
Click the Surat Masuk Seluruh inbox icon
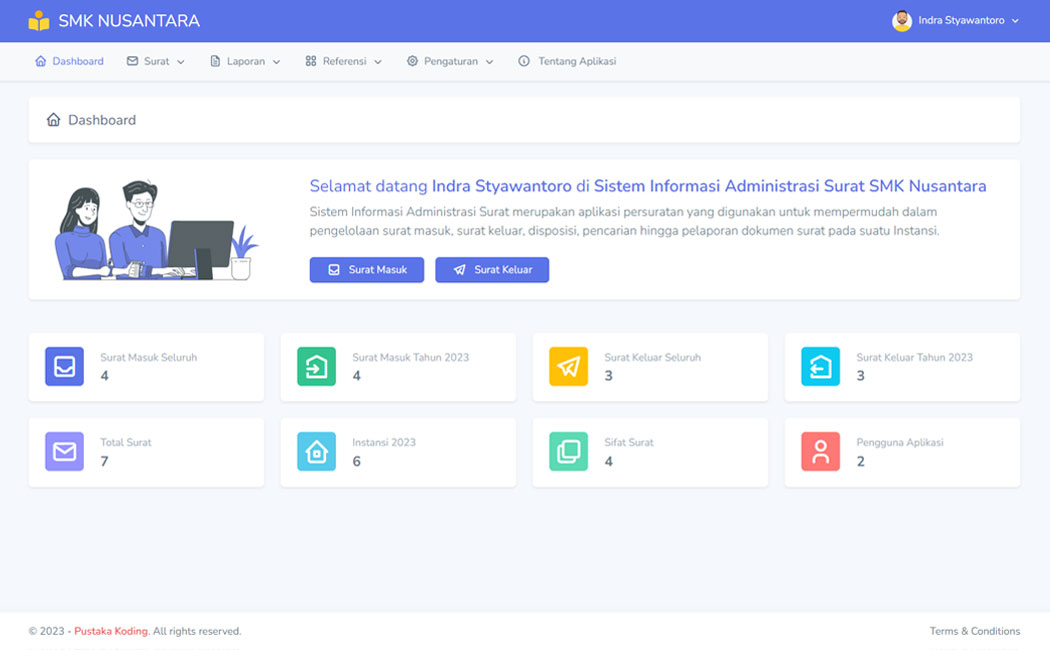click(x=64, y=366)
